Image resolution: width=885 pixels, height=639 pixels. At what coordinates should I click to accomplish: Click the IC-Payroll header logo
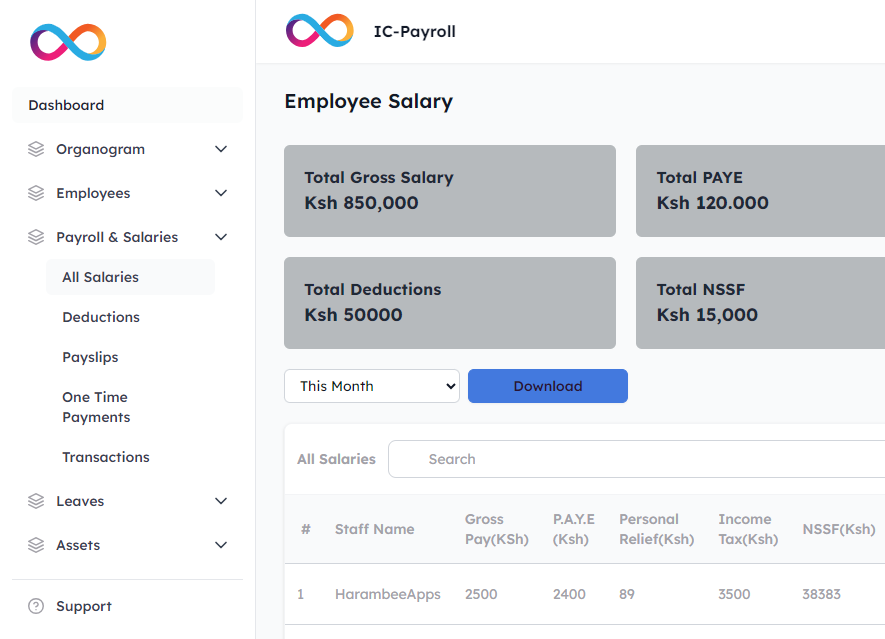click(x=319, y=31)
